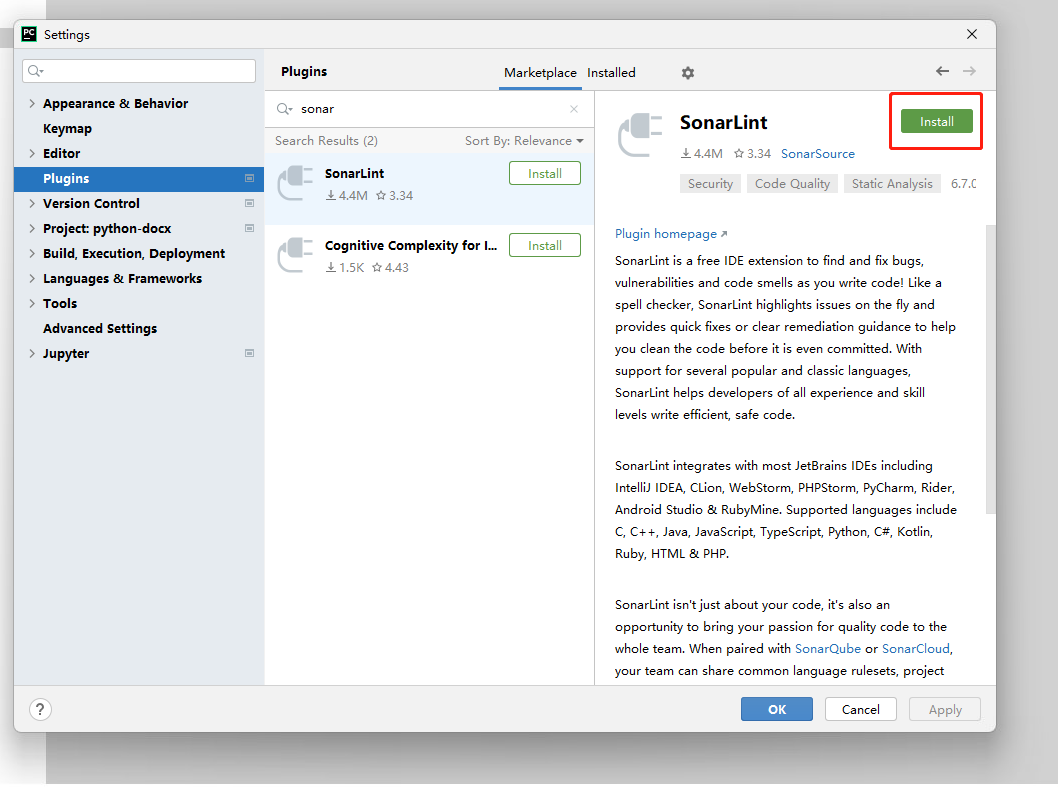Click the description panel vertical scrollbar
Viewport: 1060px width, 787px height.
click(990, 369)
